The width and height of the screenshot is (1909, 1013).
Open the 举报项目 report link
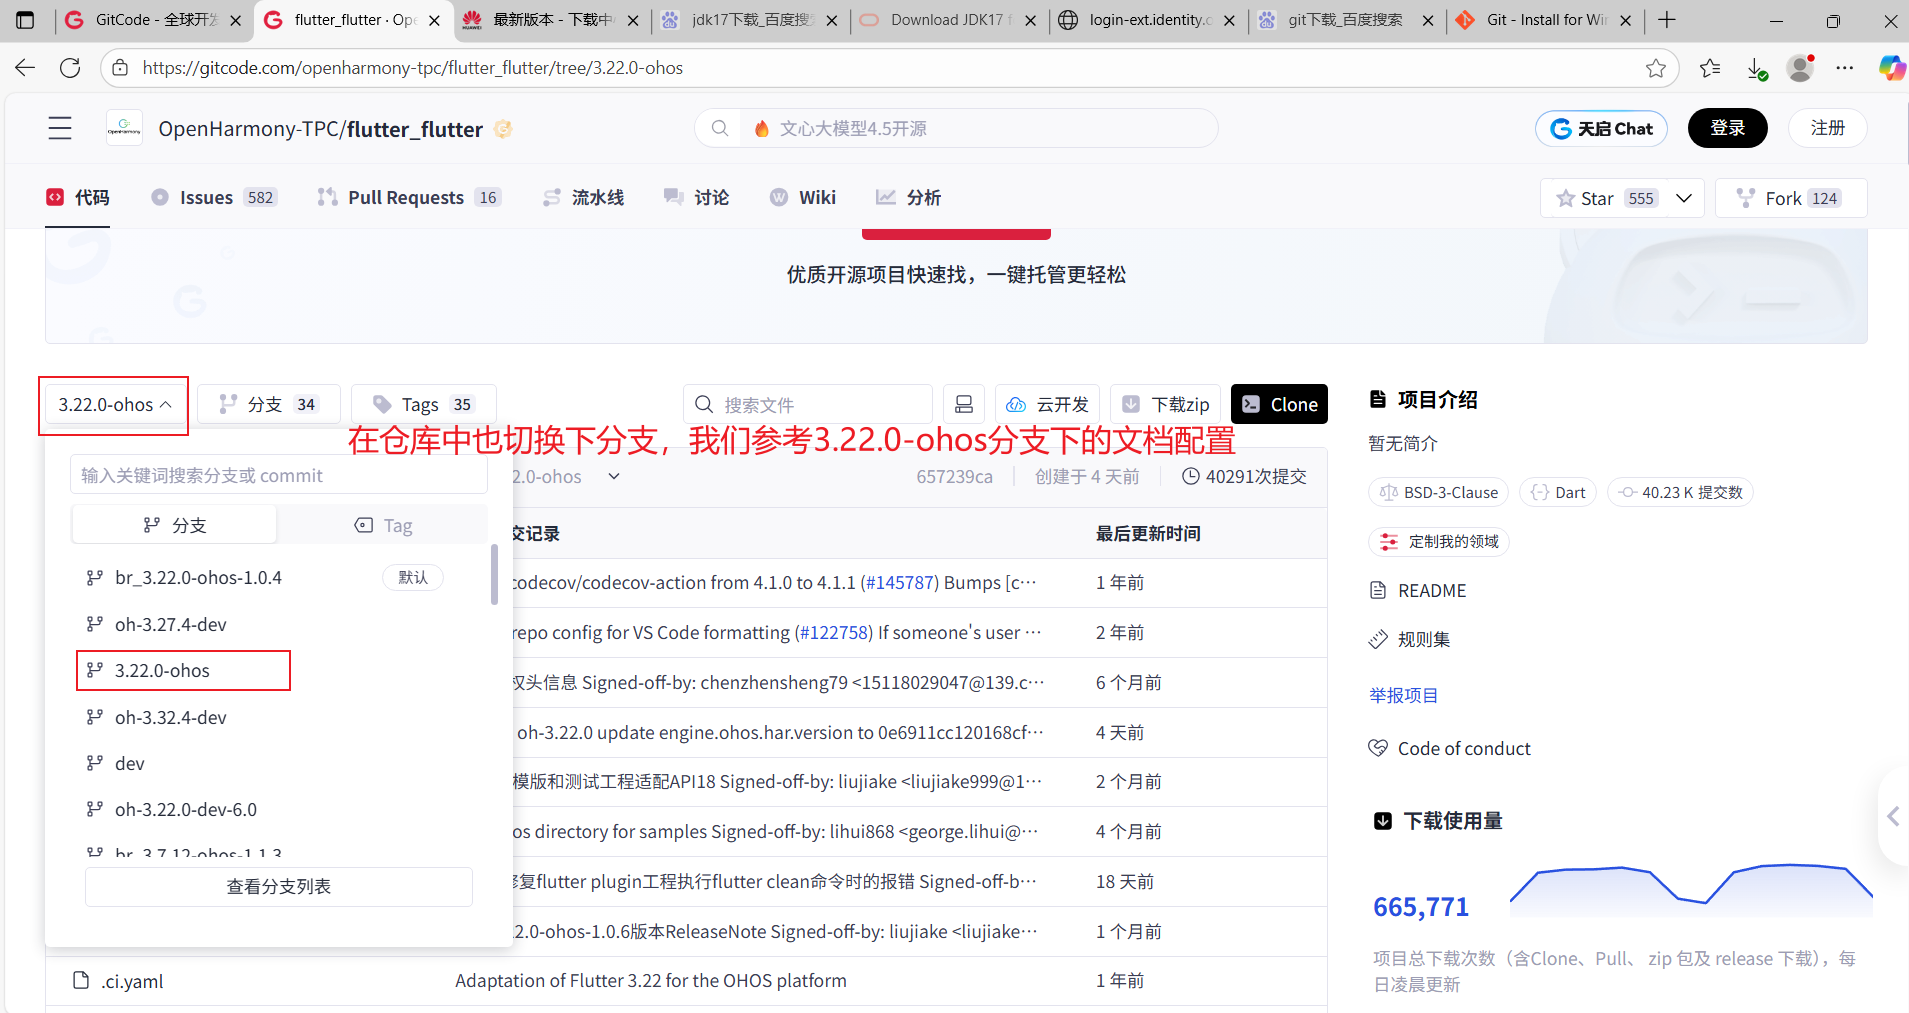pyautogui.click(x=1403, y=695)
